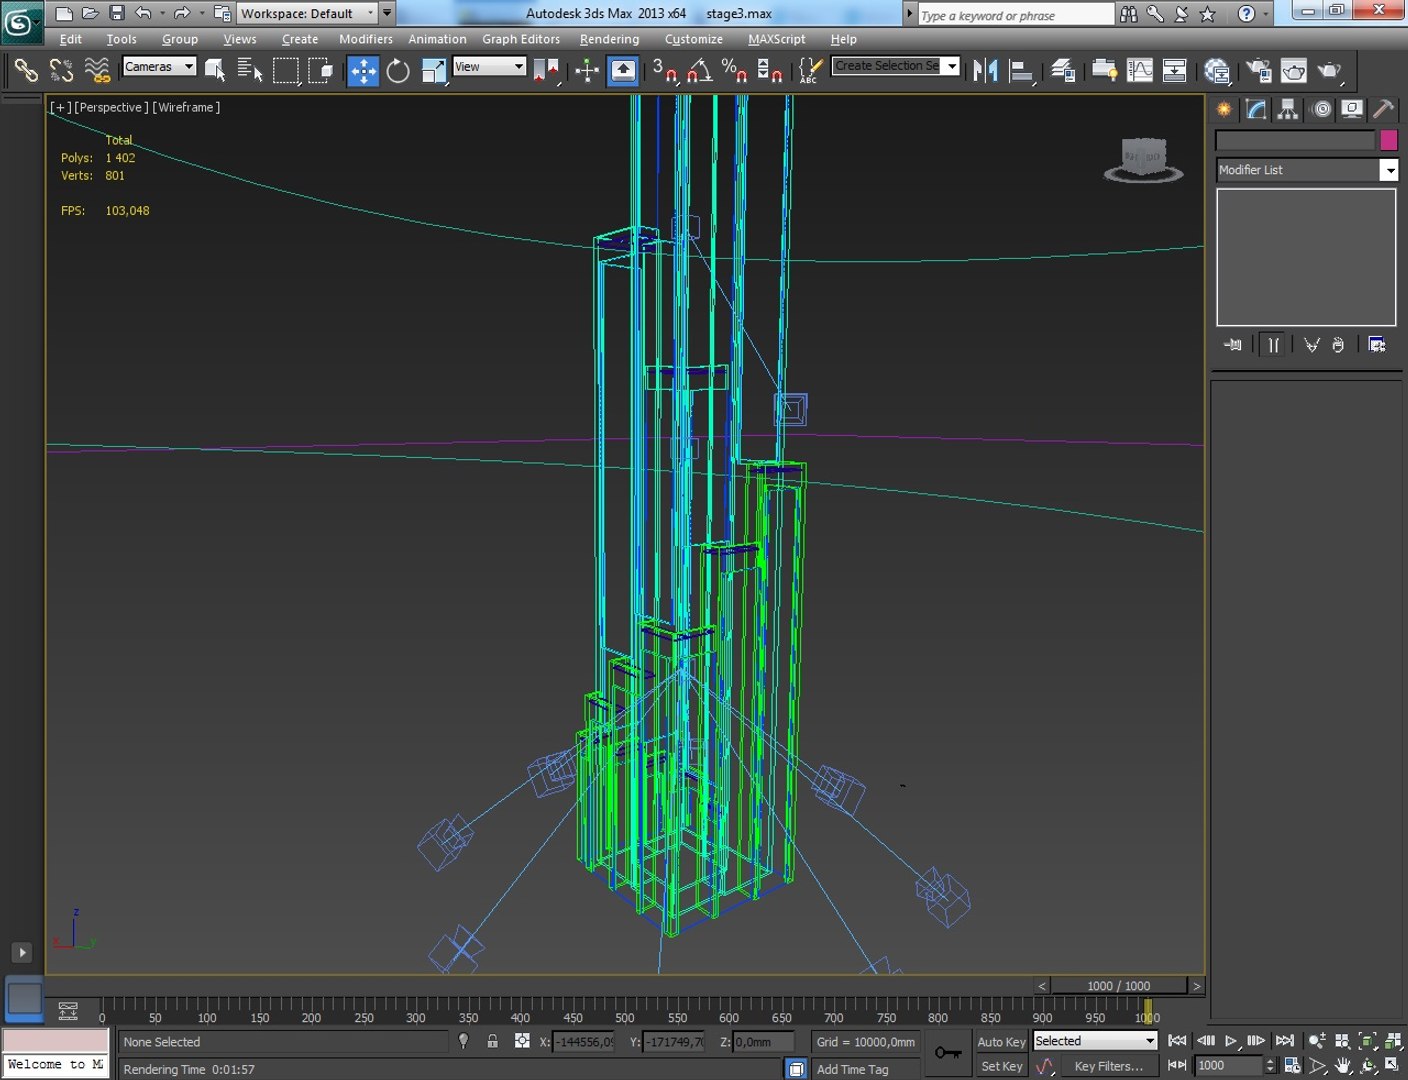
Task: Expand the Modifier List dropdown
Action: click(1389, 171)
